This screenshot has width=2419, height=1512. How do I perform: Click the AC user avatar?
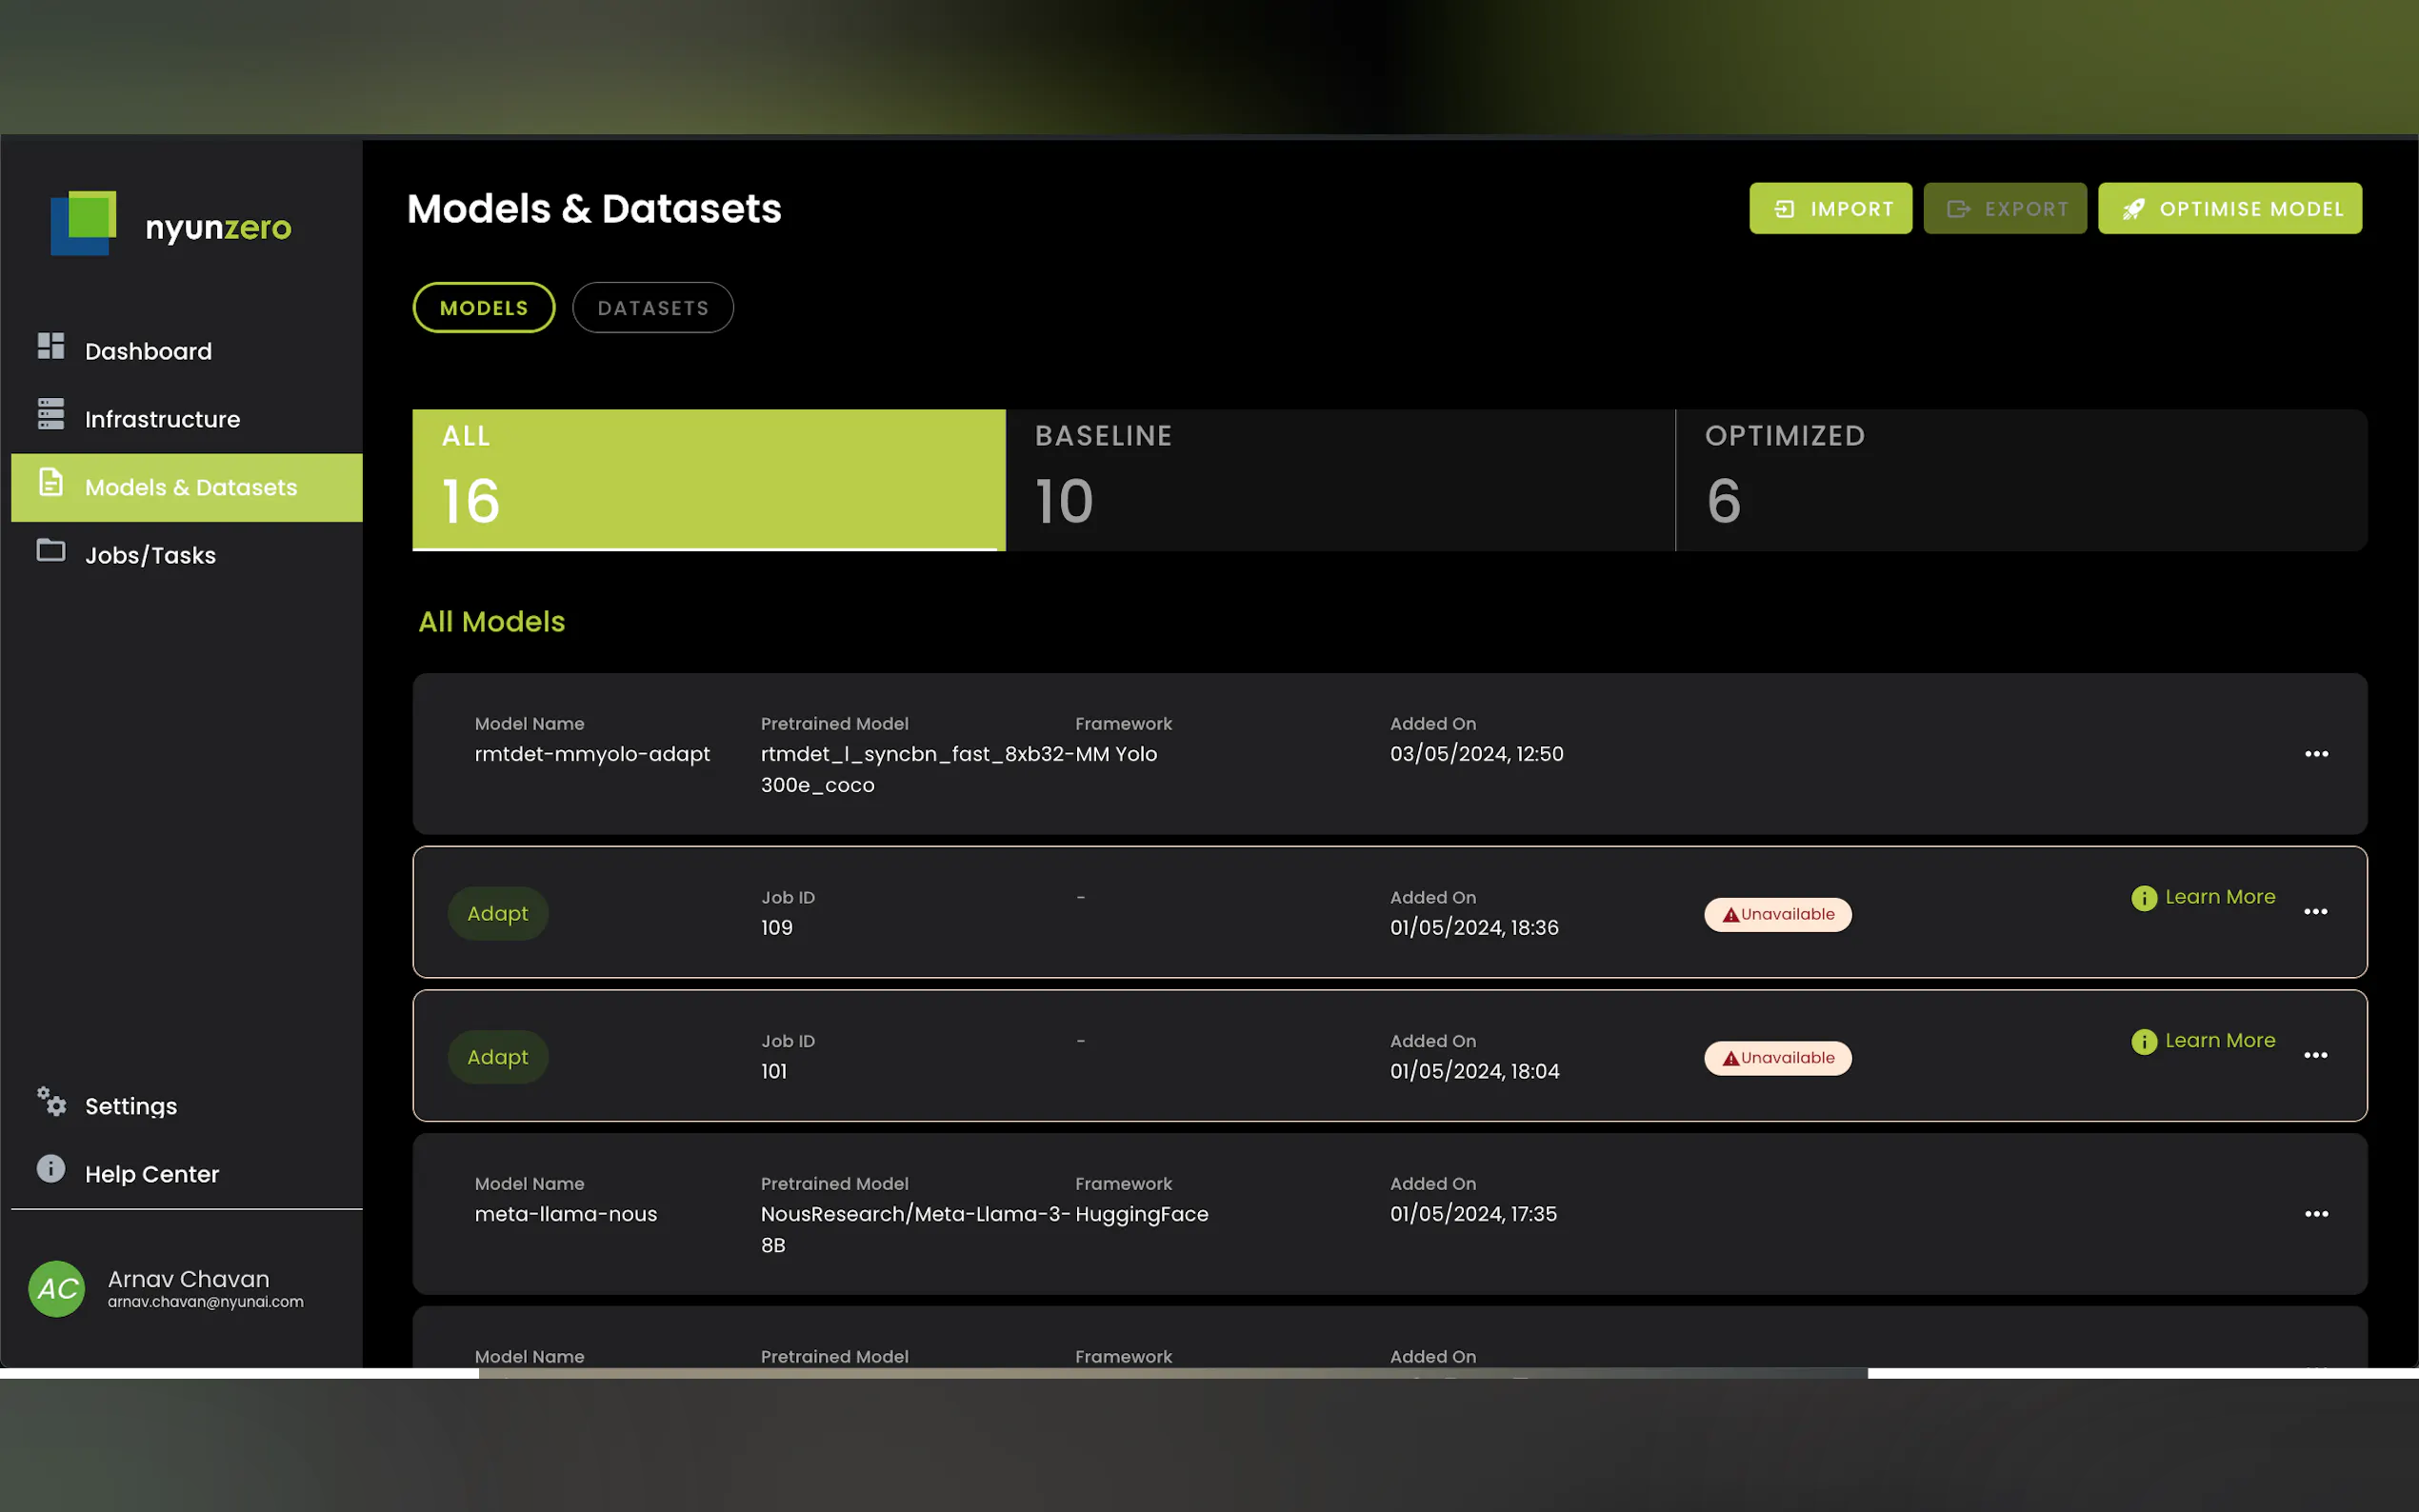[57, 1288]
